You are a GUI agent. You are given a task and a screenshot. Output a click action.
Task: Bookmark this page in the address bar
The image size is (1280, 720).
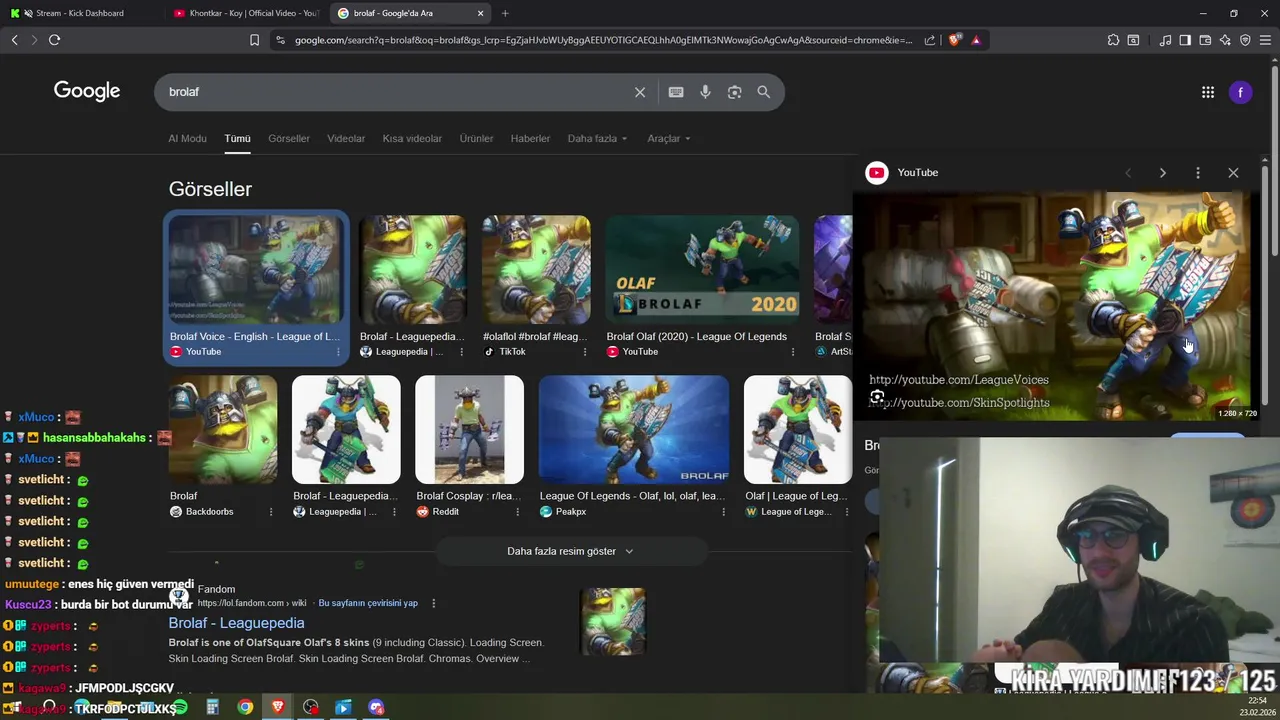coord(254,40)
